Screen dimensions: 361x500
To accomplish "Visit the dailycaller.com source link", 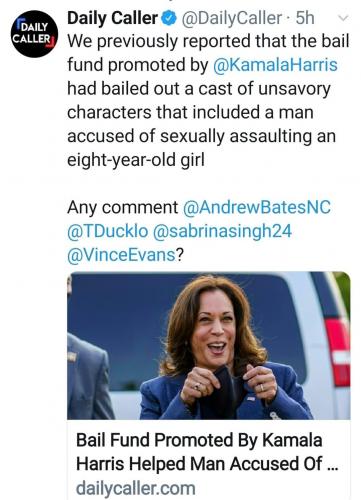I will tap(136, 488).
